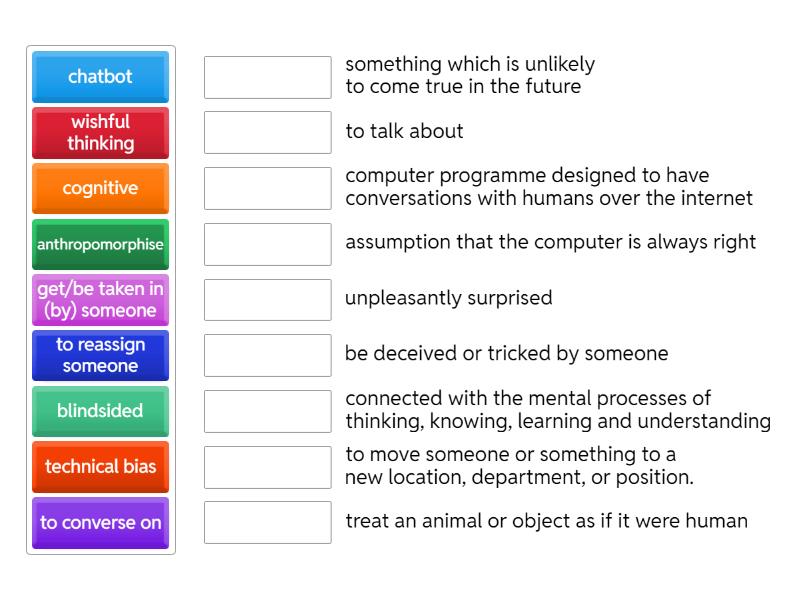The image size is (800, 600).
Task: Click the bottom-most empty answer box
Action: tap(266, 521)
